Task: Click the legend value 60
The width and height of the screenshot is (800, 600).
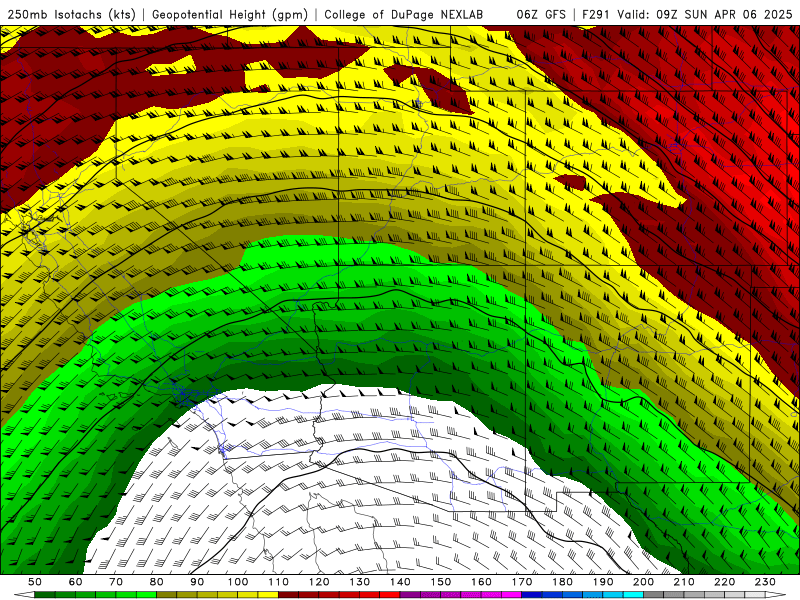Action: coord(76,582)
